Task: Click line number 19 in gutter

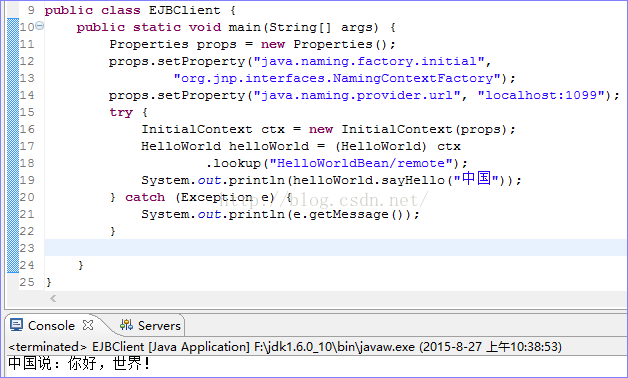Action: [x=27, y=180]
